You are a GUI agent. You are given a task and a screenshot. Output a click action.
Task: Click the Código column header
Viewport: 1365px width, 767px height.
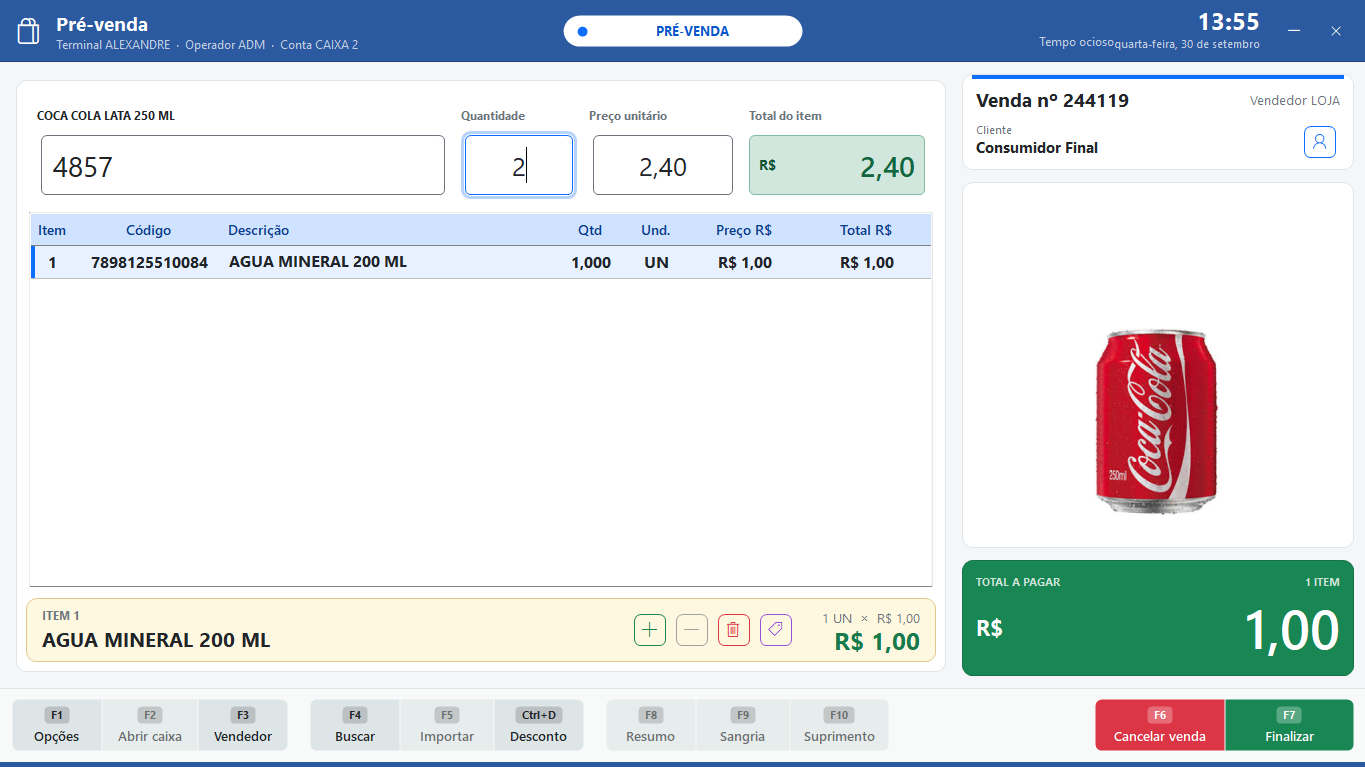pyautogui.click(x=148, y=230)
